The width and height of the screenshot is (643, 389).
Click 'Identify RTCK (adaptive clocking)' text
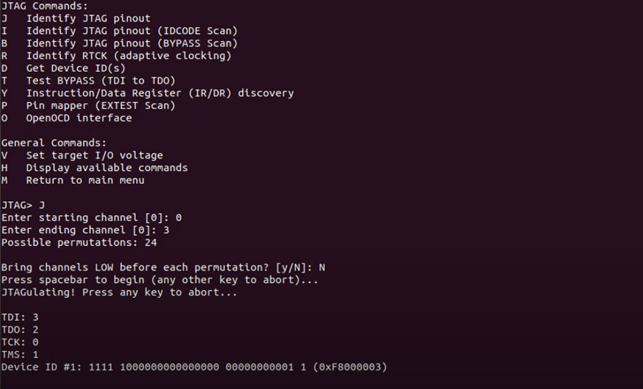pyautogui.click(x=129, y=56)
